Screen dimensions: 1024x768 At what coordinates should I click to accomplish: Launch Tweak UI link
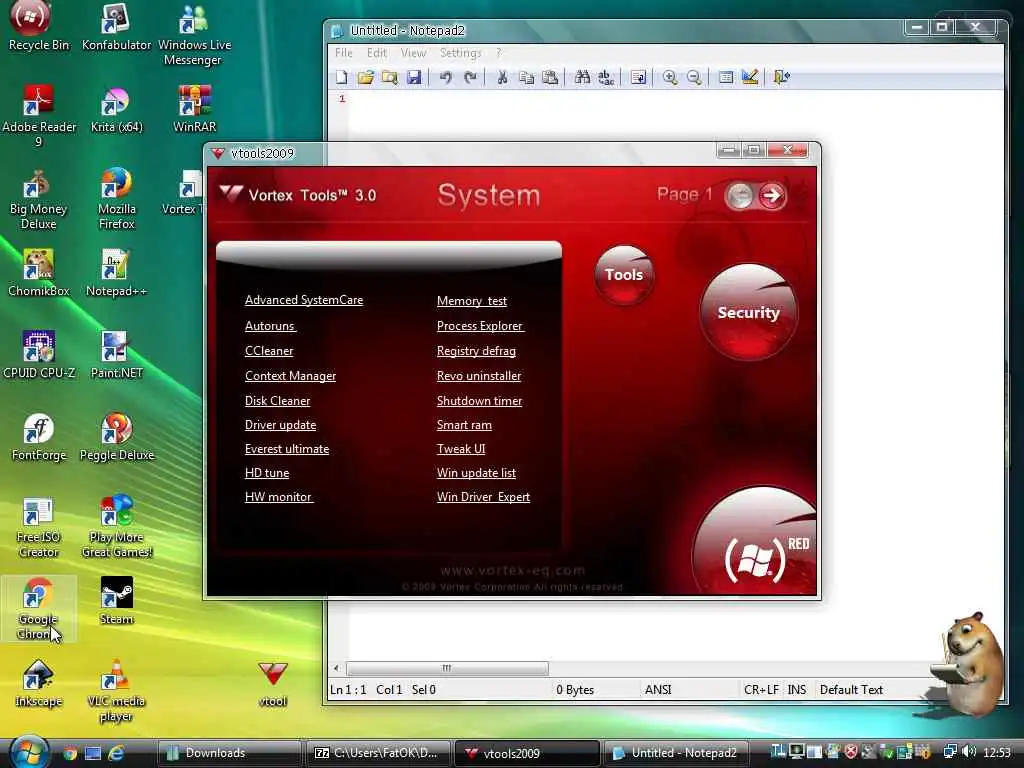tap(461, 449)
